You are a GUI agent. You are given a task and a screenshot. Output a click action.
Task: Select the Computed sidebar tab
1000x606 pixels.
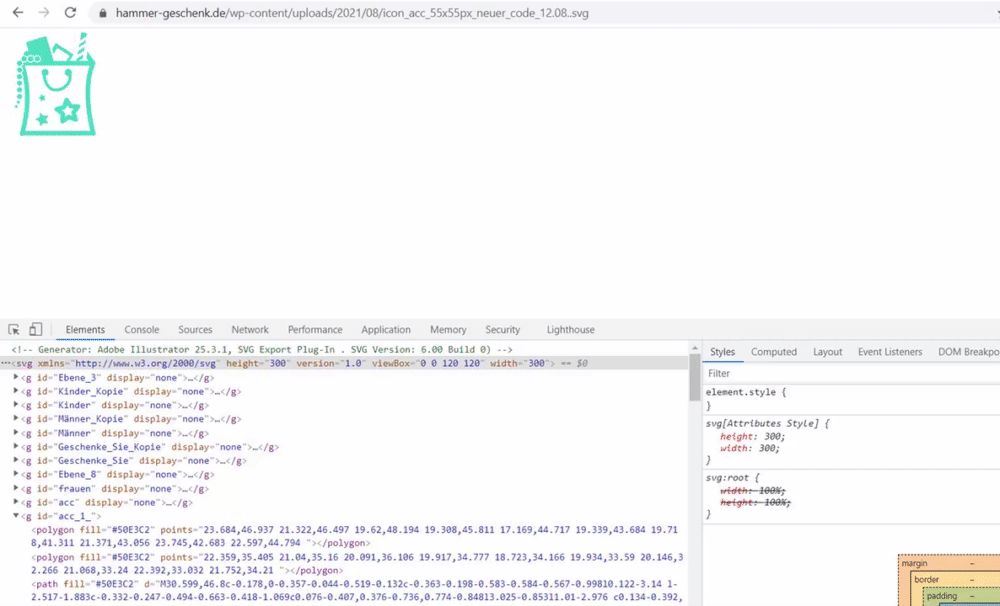point(774,352)
